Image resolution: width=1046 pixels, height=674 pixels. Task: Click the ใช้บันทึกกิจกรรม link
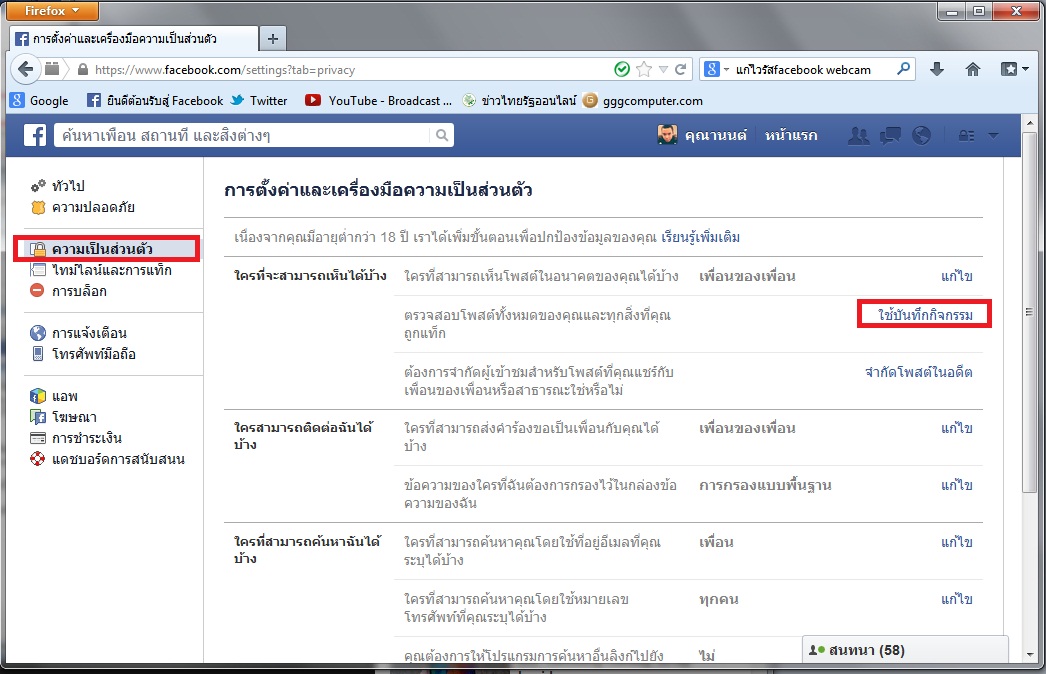[925, 314]
